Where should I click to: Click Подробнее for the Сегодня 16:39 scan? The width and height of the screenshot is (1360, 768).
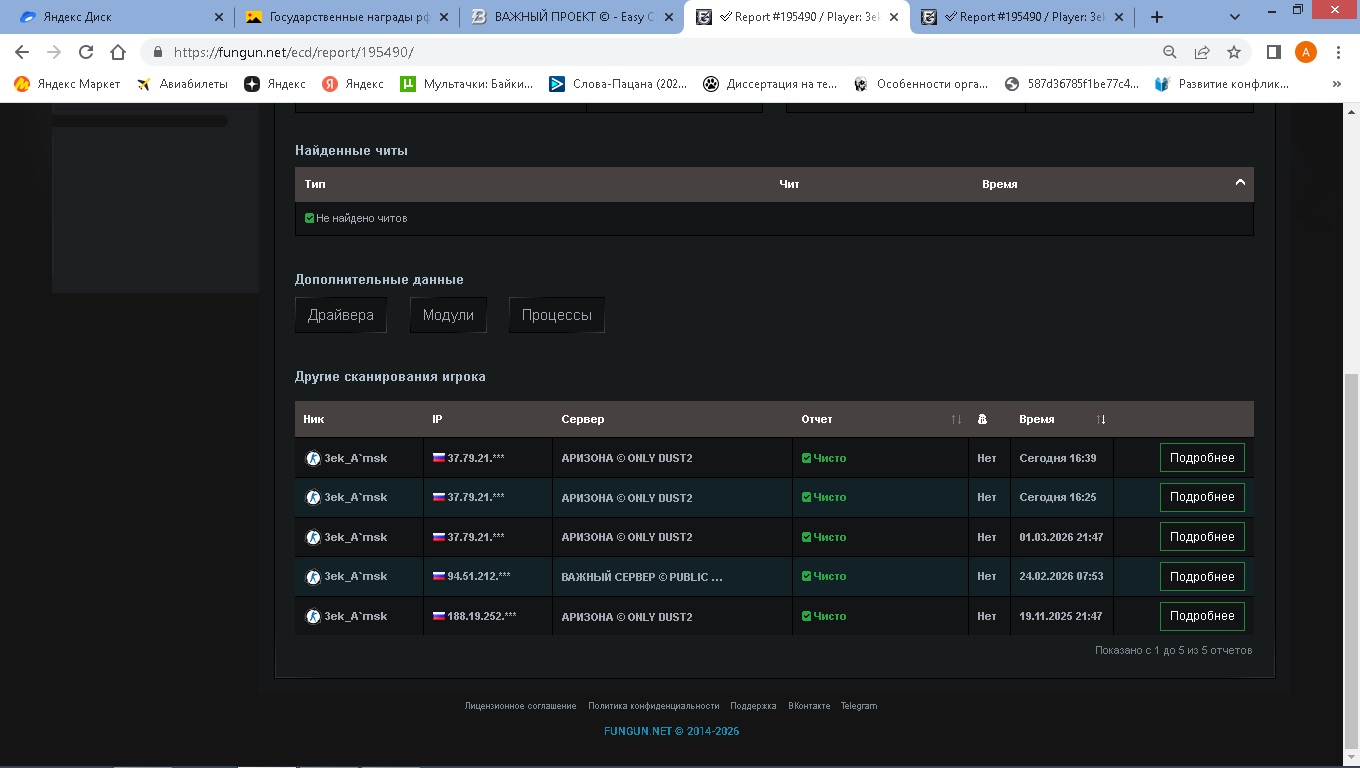1201,458
